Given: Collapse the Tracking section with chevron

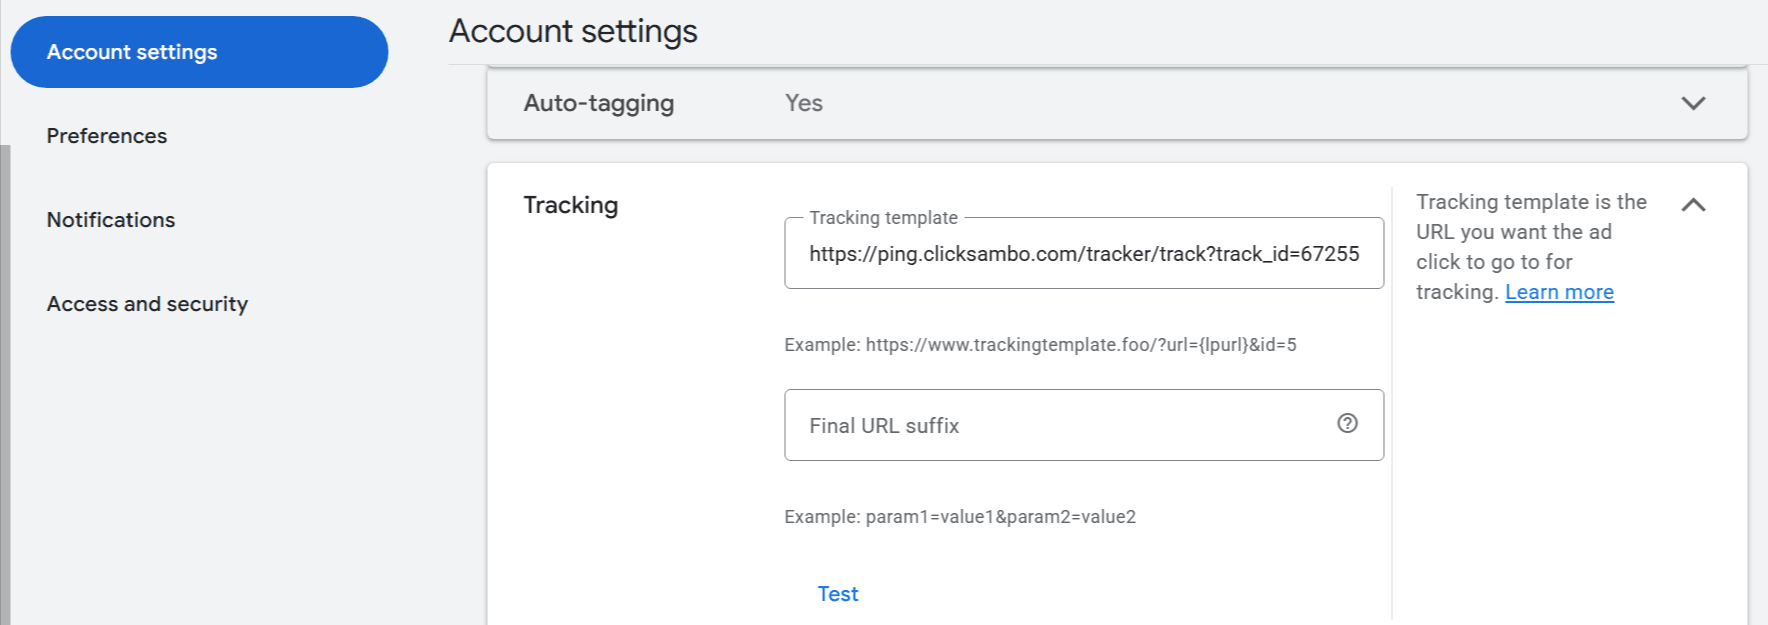Looking at the screenshot, I should point(1693,205).
